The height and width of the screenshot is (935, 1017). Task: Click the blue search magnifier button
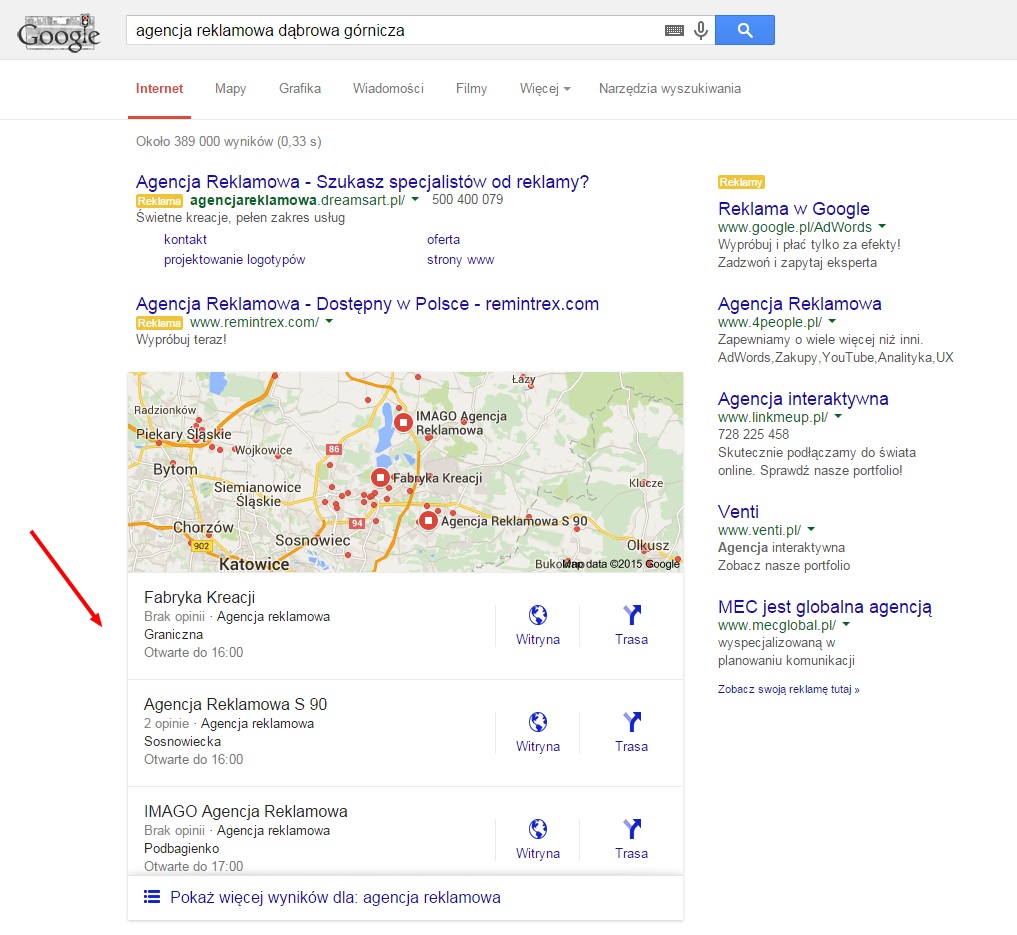click(745, 30)
